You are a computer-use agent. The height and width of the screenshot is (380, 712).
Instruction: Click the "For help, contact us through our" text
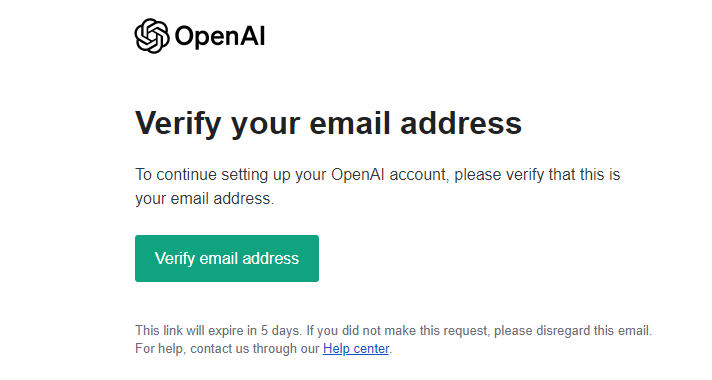point(227,349)
